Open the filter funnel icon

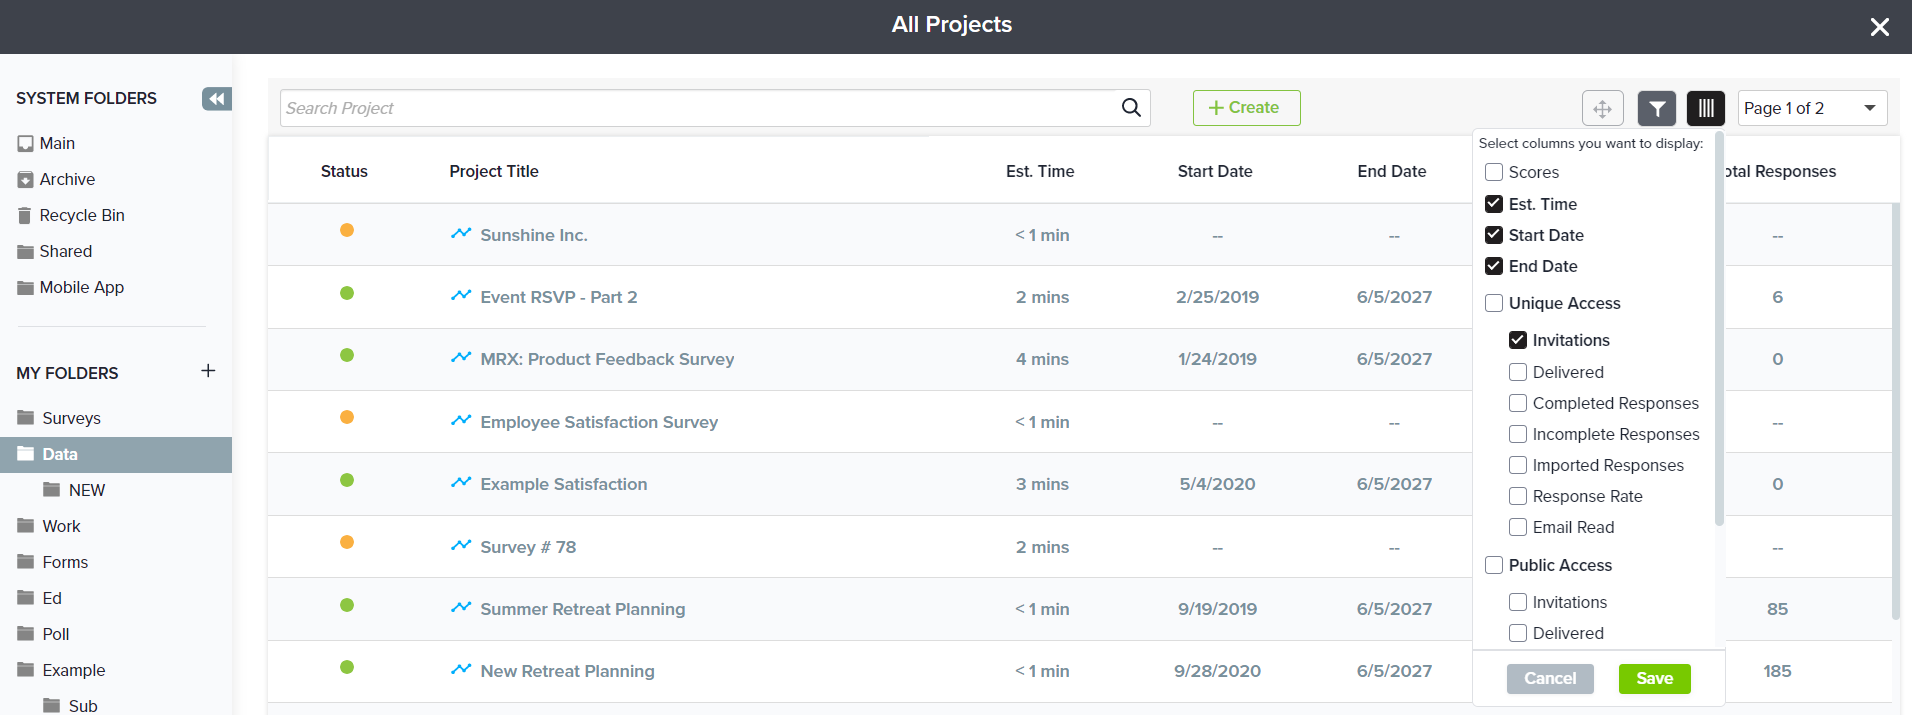pos(1656,108)
